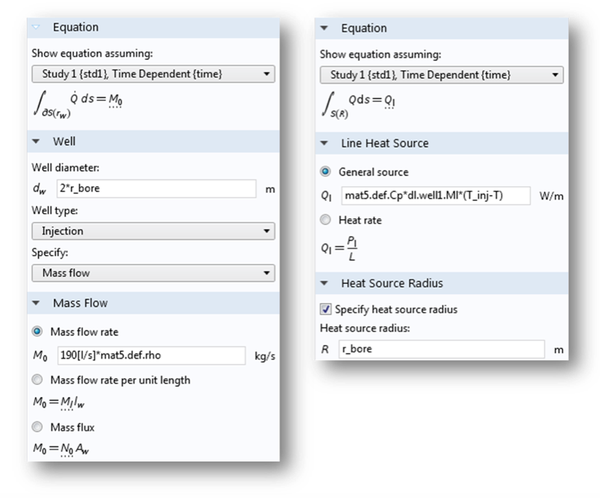Collapse the Heat Source Radius section

click(325, 283)
